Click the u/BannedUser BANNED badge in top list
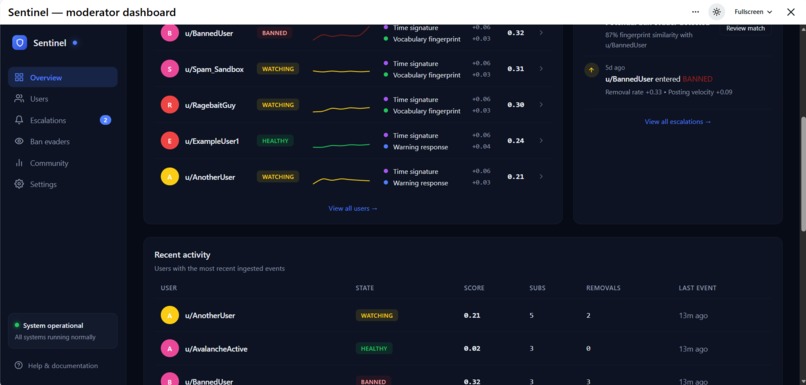 tap(275, 33)
